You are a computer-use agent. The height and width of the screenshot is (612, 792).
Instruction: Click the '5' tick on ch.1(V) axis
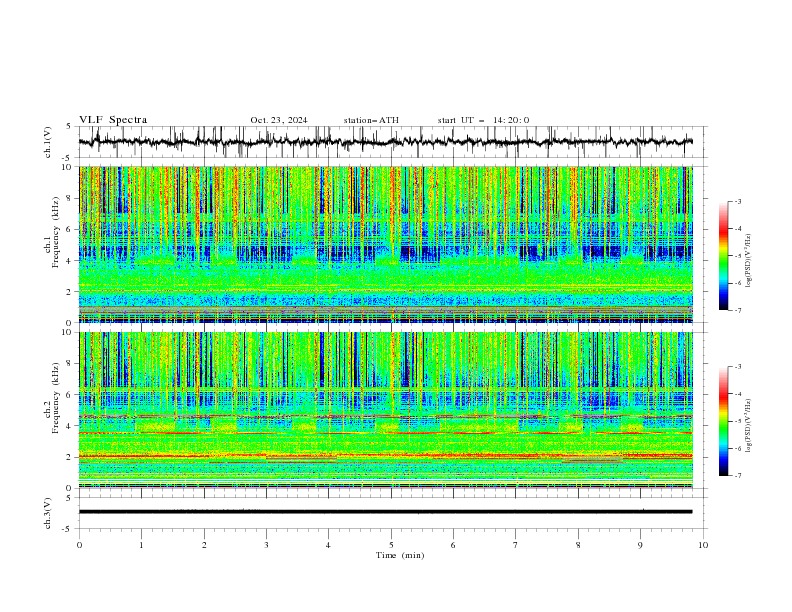pyautogui.click(x=69, y=127)
